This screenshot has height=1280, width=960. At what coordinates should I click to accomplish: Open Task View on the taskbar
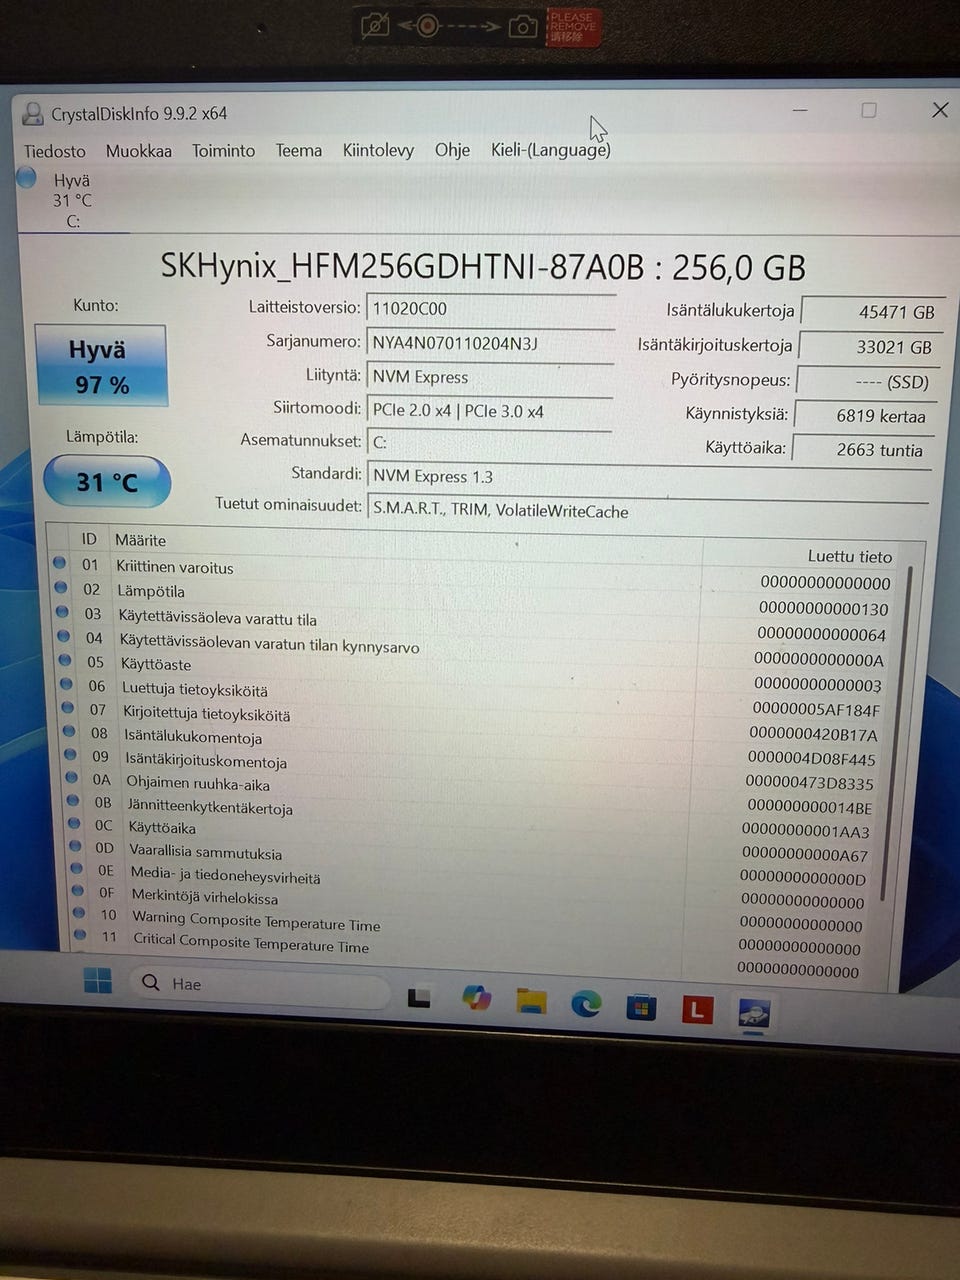[x=419, y=997]
